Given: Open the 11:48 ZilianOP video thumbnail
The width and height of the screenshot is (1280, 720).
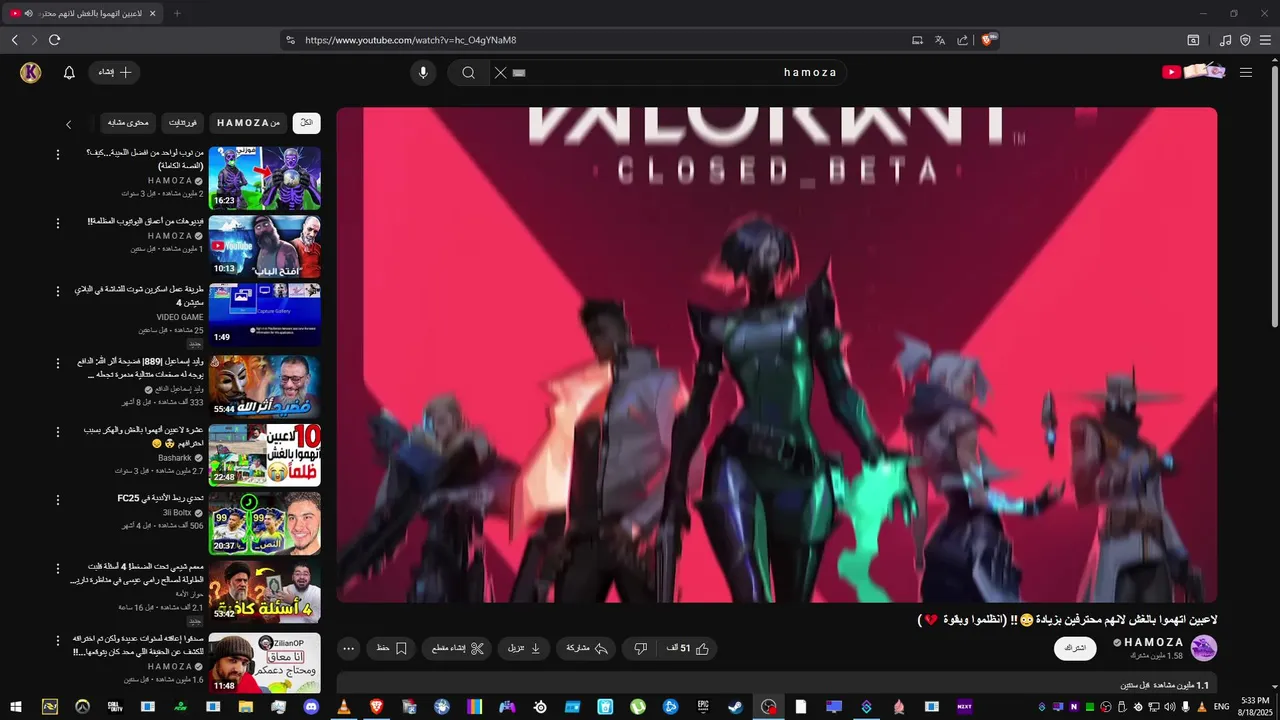Looking at the screenshot, I should tap(265, 663).
